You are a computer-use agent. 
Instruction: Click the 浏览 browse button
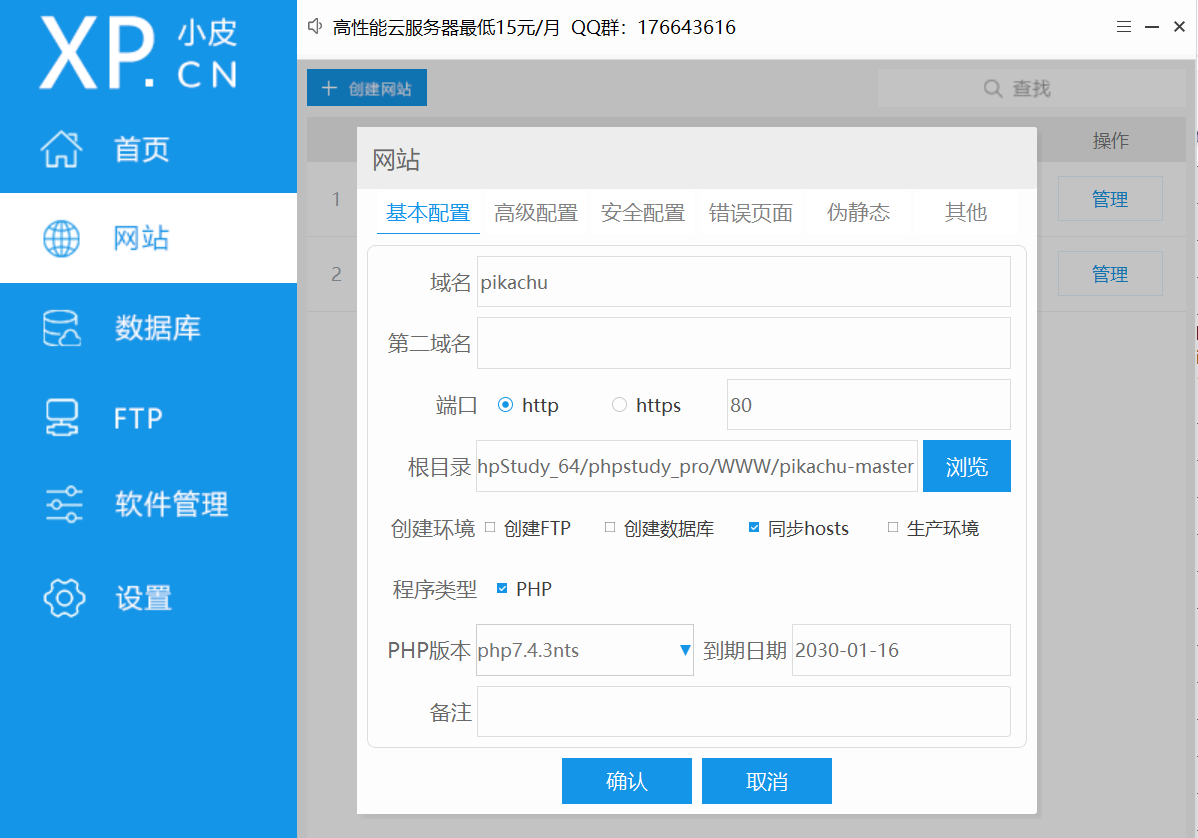[x=966, y=466]
